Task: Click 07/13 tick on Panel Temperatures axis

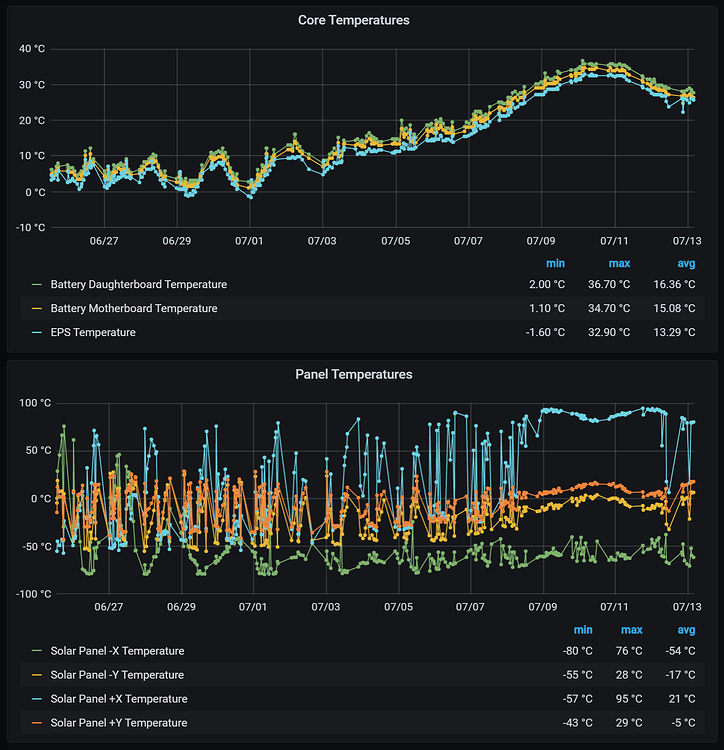Action: pos(687,607)
